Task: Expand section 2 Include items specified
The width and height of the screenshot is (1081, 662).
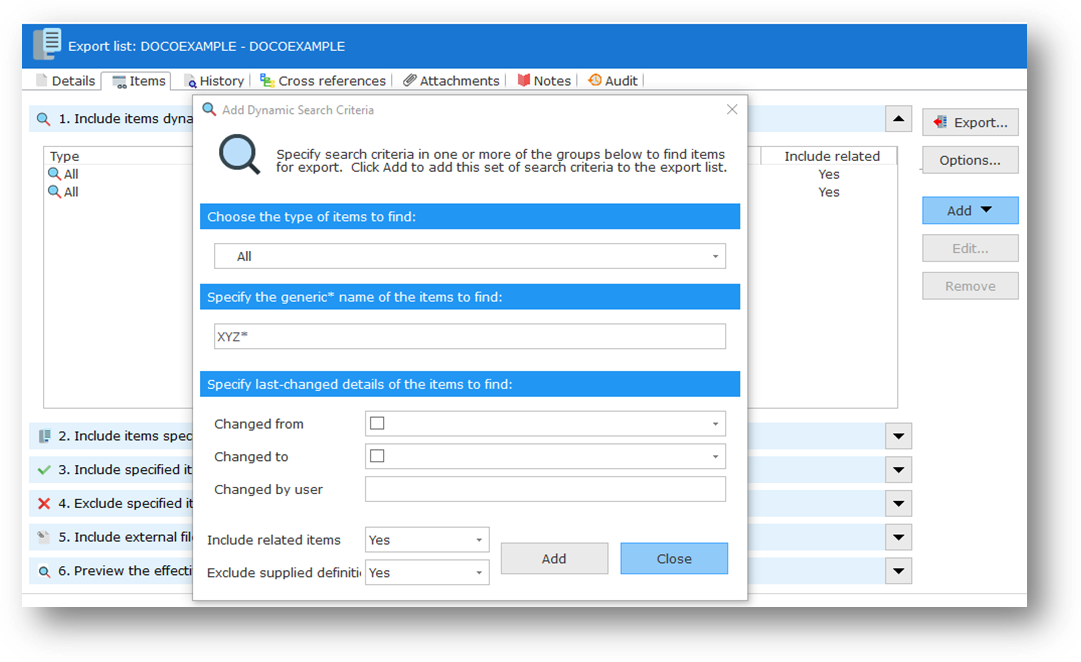Action: [x=898, y=436]
